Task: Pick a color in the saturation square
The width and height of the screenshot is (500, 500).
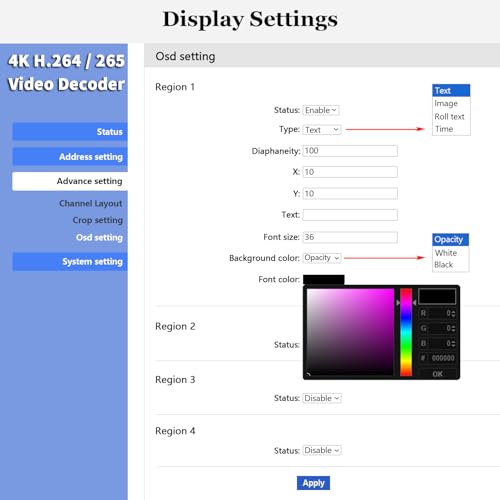Action: pos(350,332)
